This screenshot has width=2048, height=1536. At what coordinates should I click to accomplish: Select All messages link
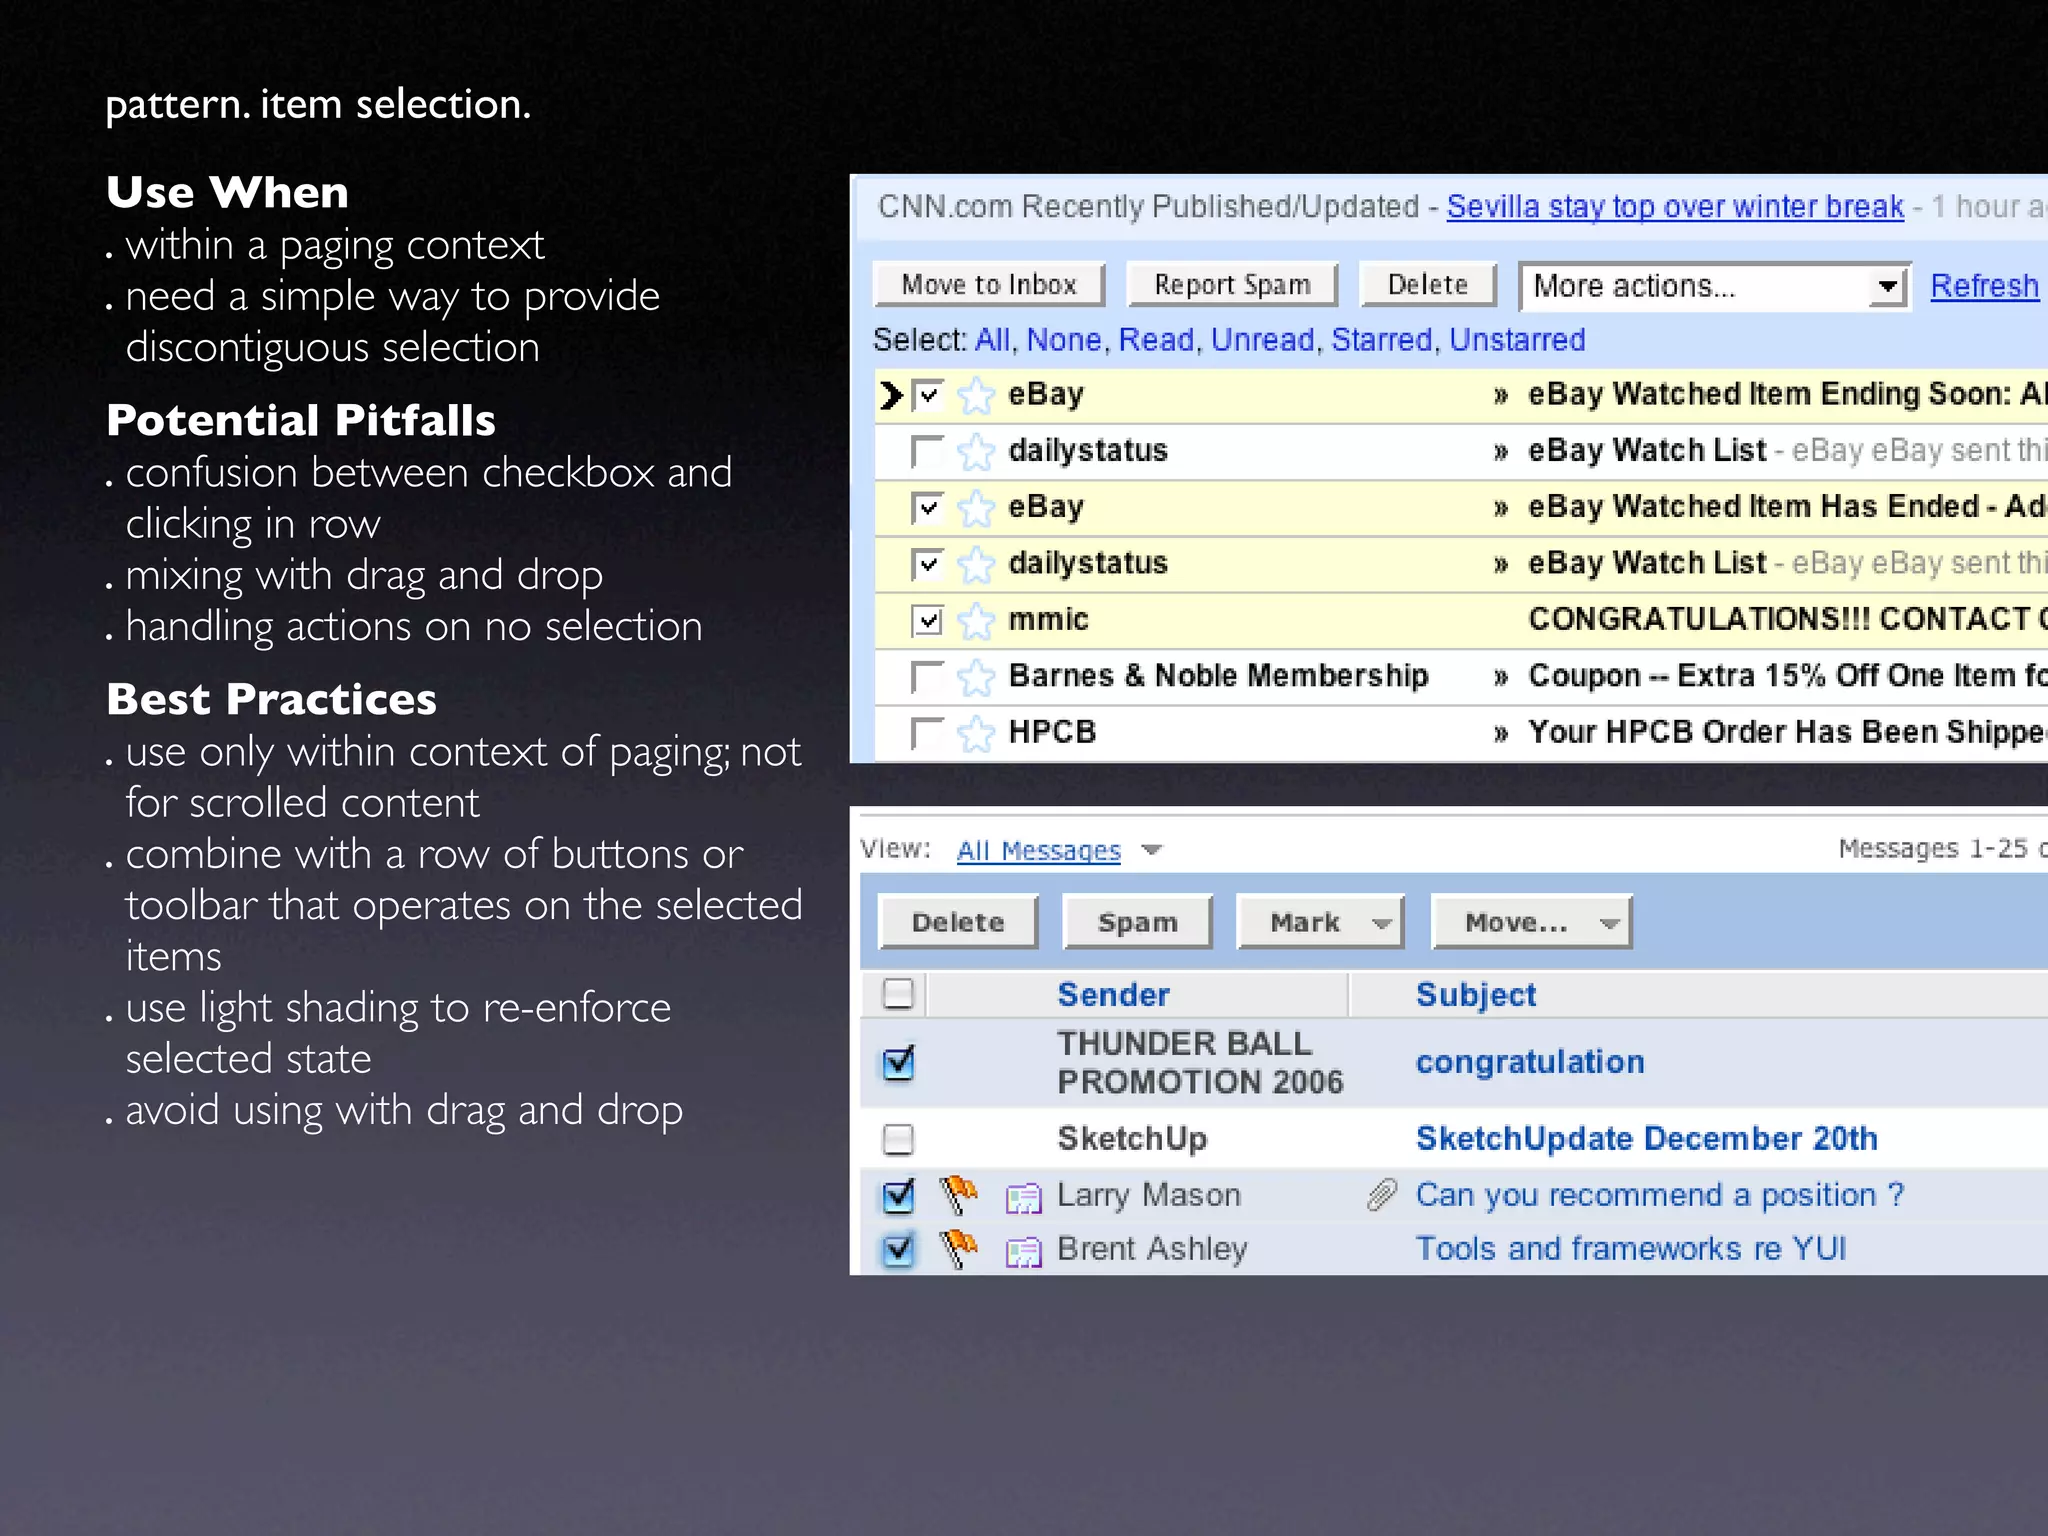992,340
